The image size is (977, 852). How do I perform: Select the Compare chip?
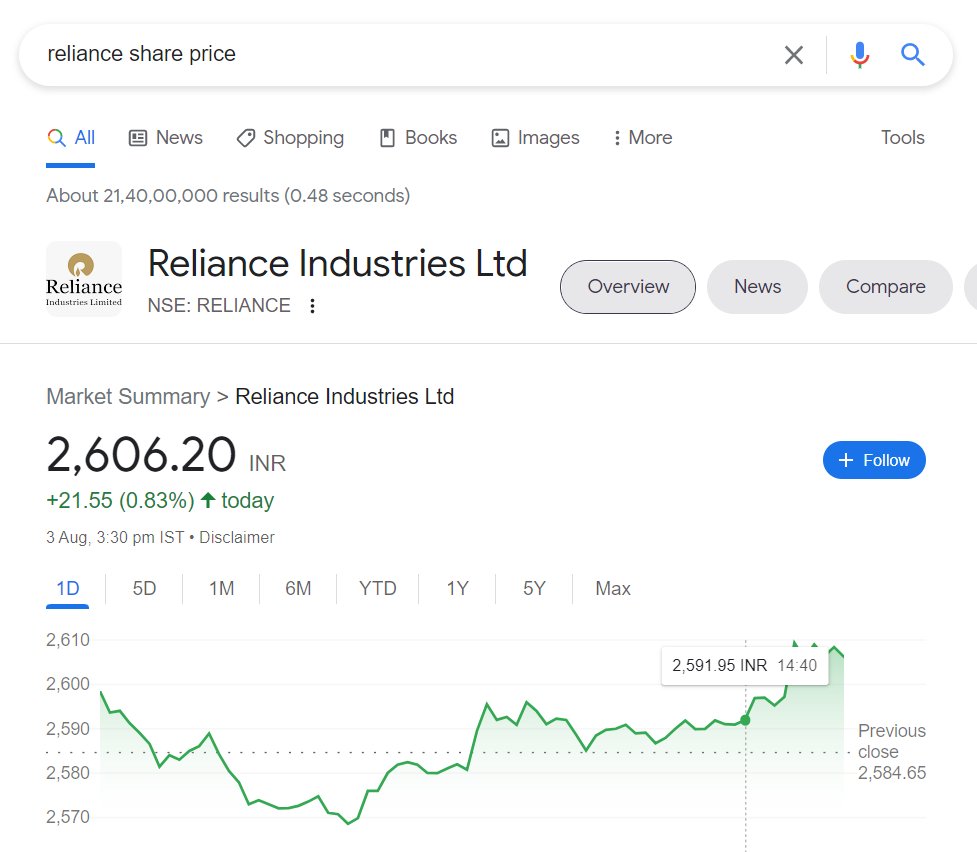click(885, 287)
